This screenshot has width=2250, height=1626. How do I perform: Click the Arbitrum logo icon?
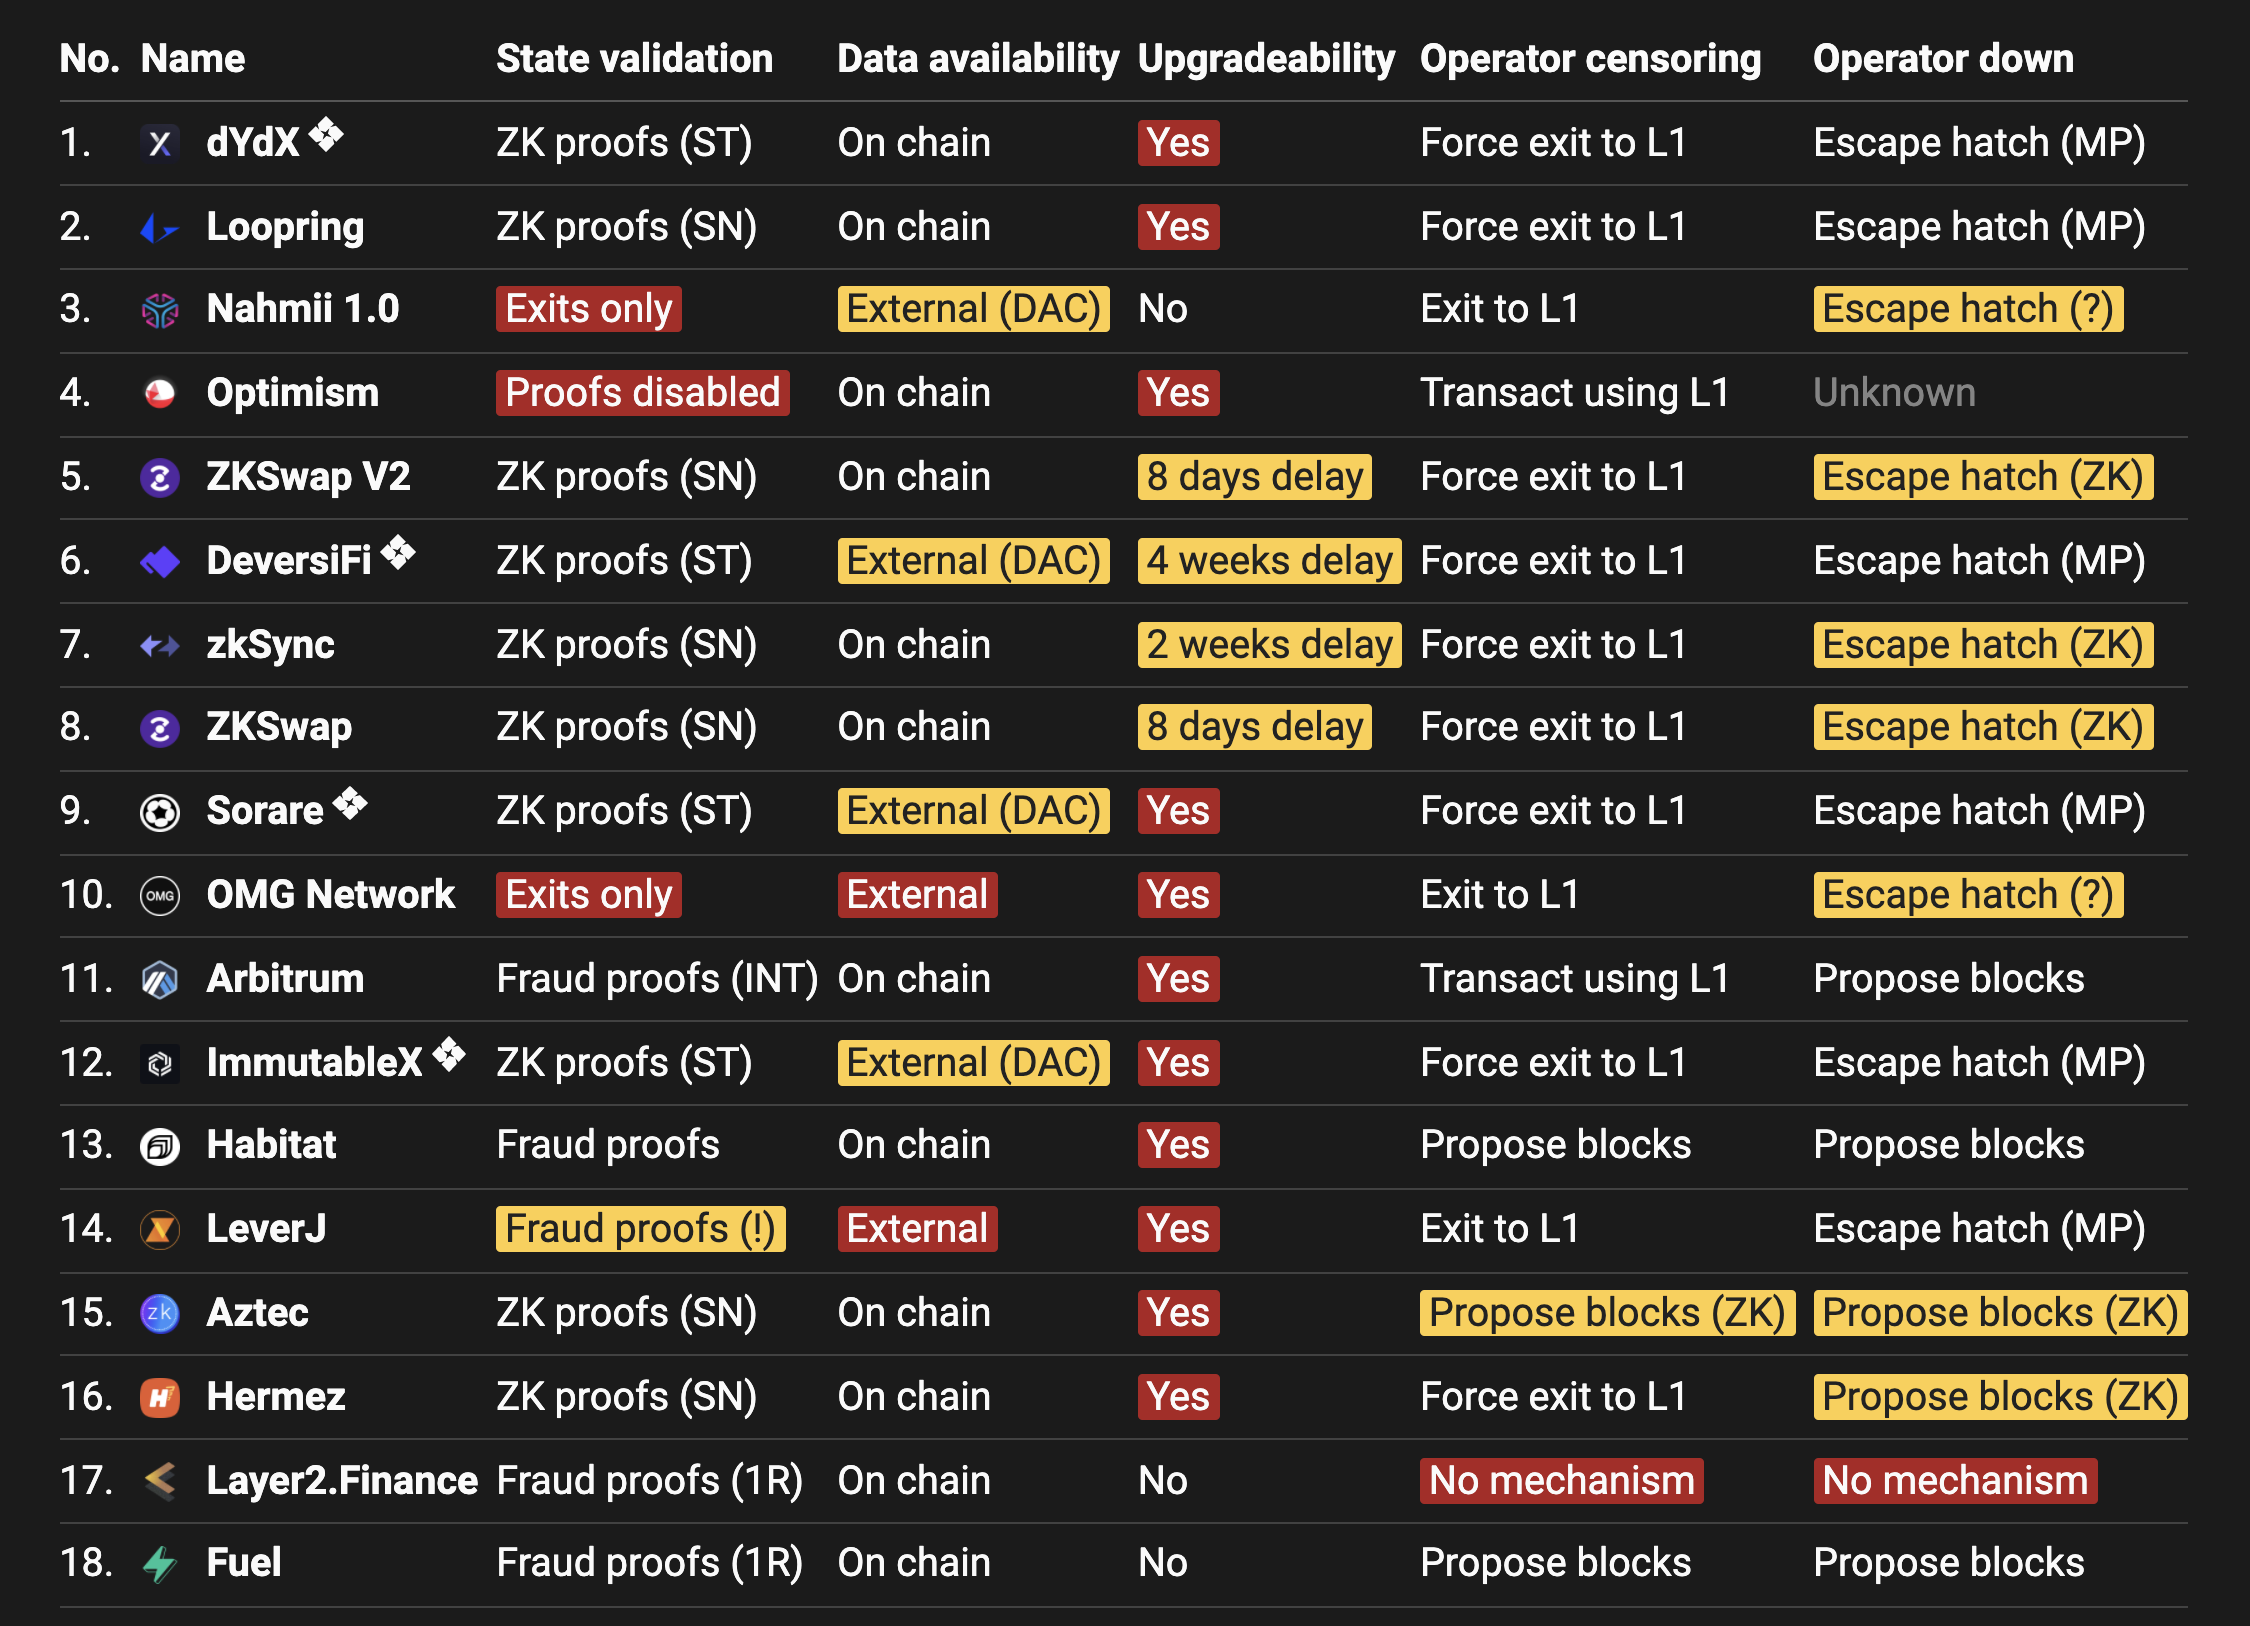(160, 980)
